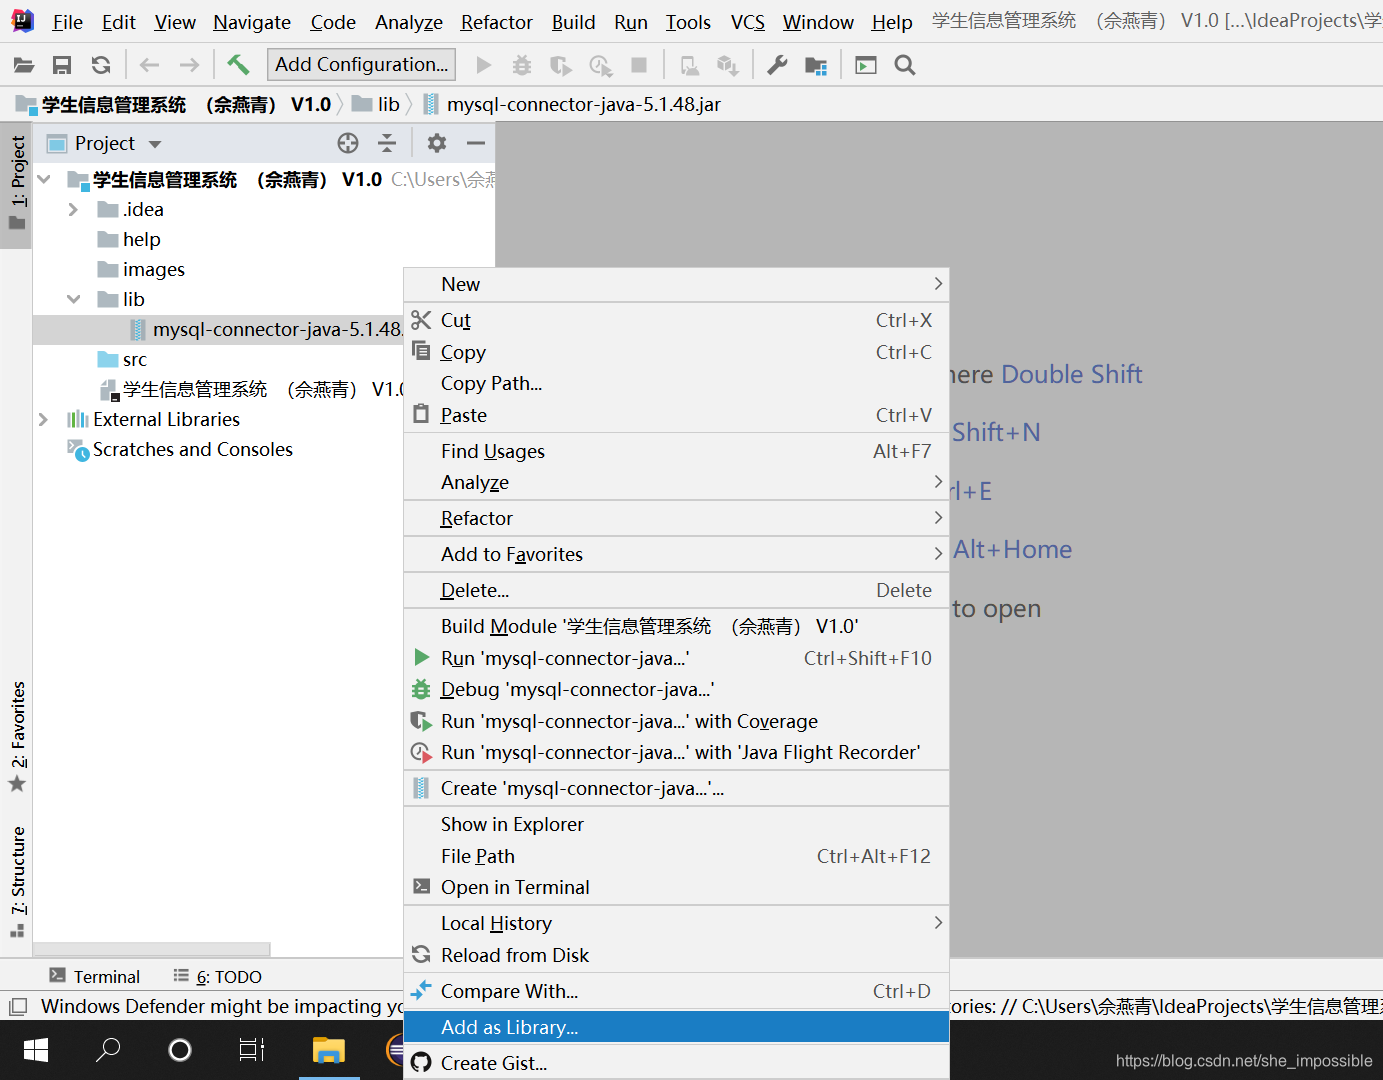This screenshot has width=1383, height=1080.
Task: Open File Explorer from taskbar
Action: 328,1050
